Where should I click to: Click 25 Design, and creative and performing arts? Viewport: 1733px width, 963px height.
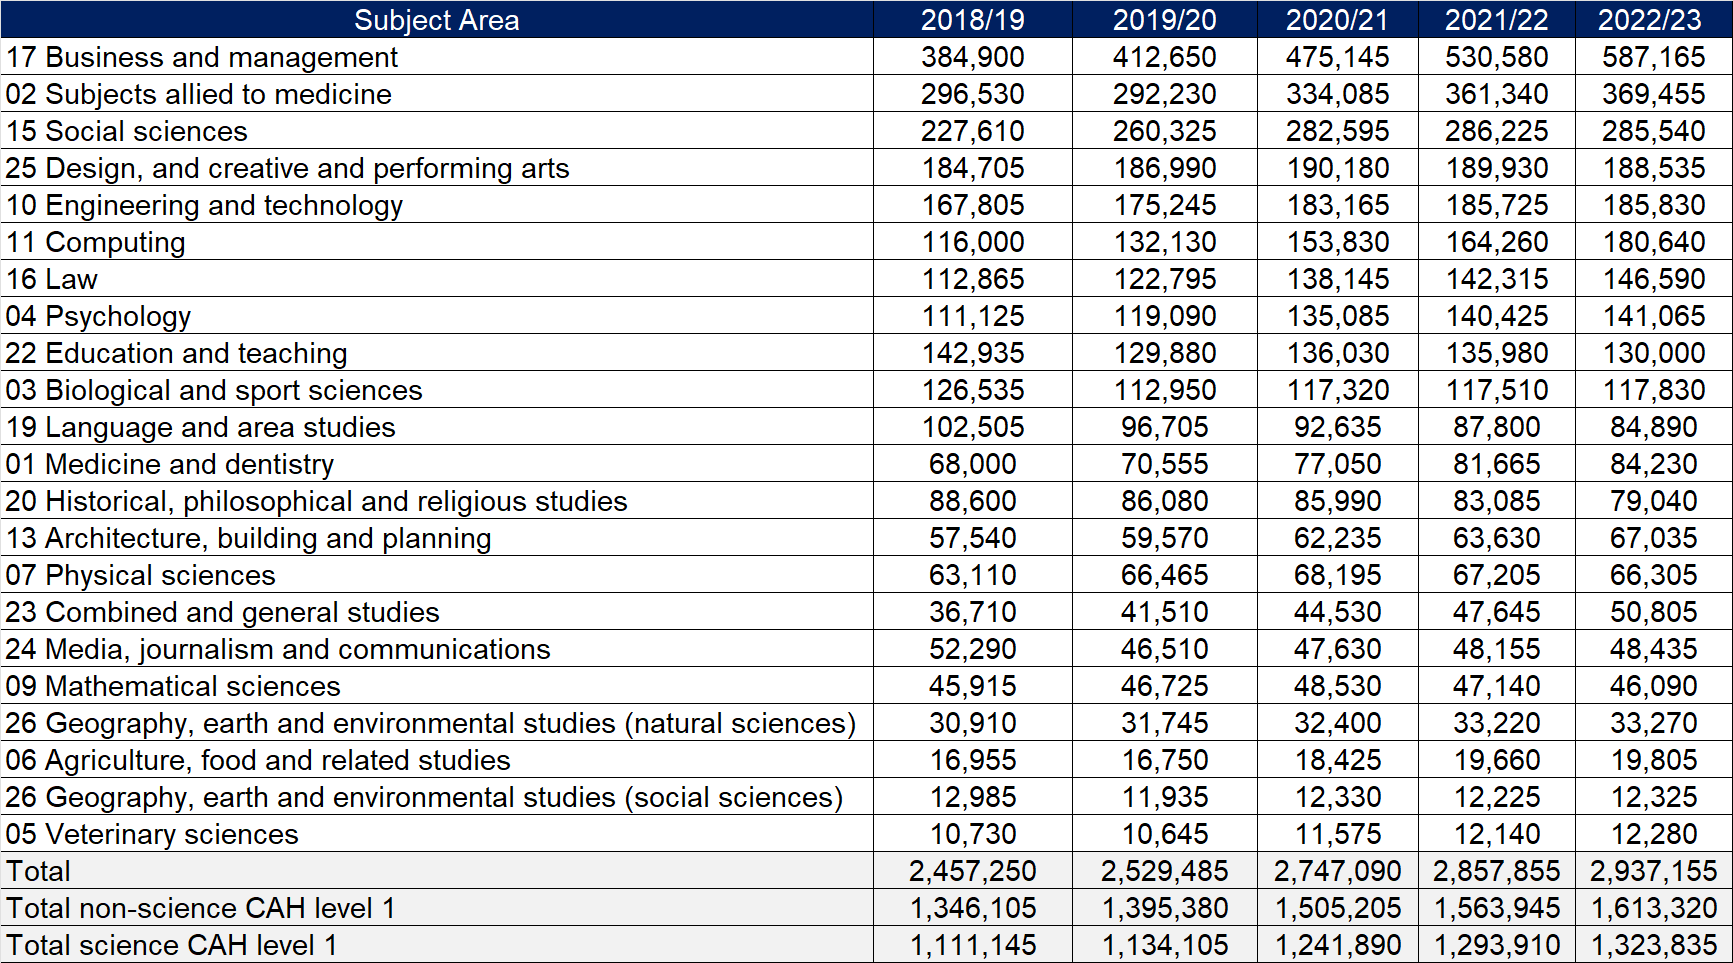(288, 168)
